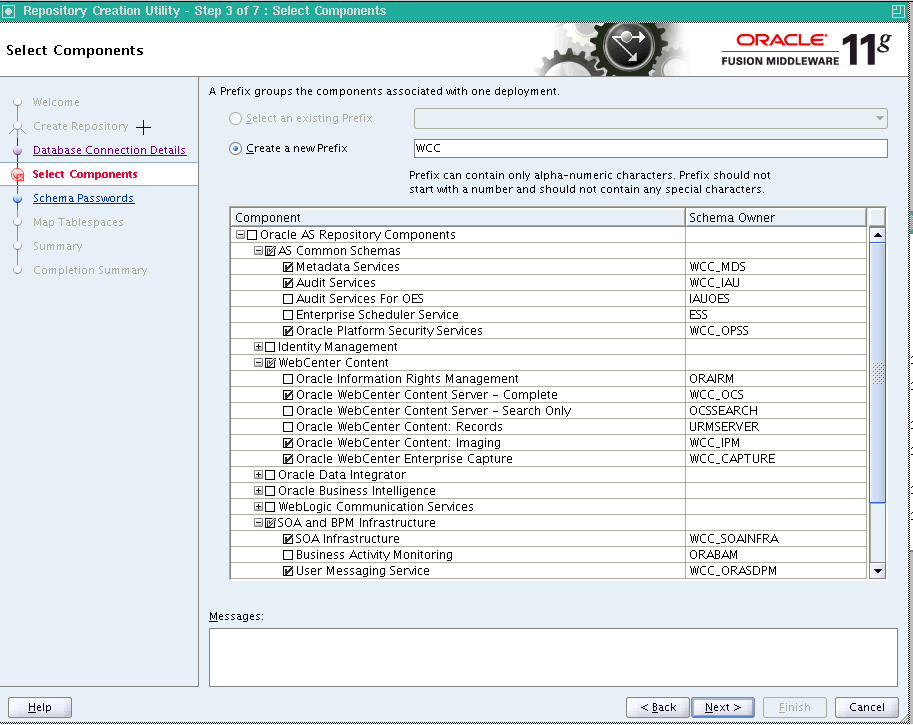Check Oracle Data Integrator checkbox
This screenshot has width=913, height=725.
tap(270, 475)
